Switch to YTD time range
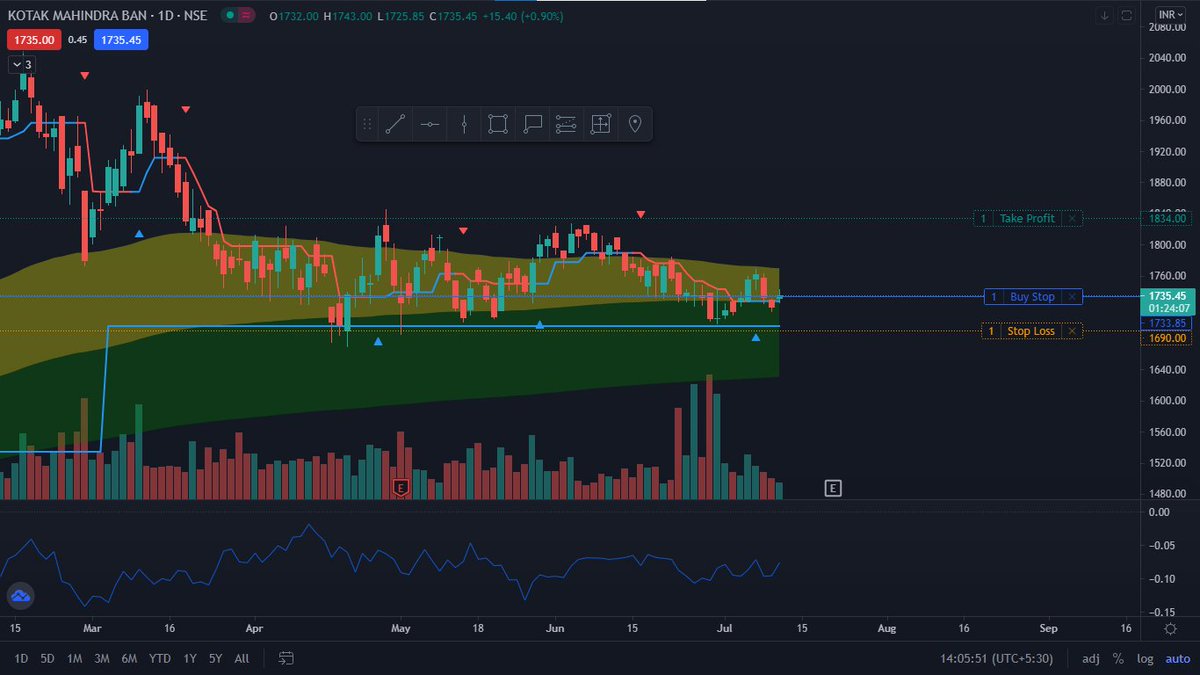Screen dimensions: 1200x675 pyautogui.click(x=159, y=658)
